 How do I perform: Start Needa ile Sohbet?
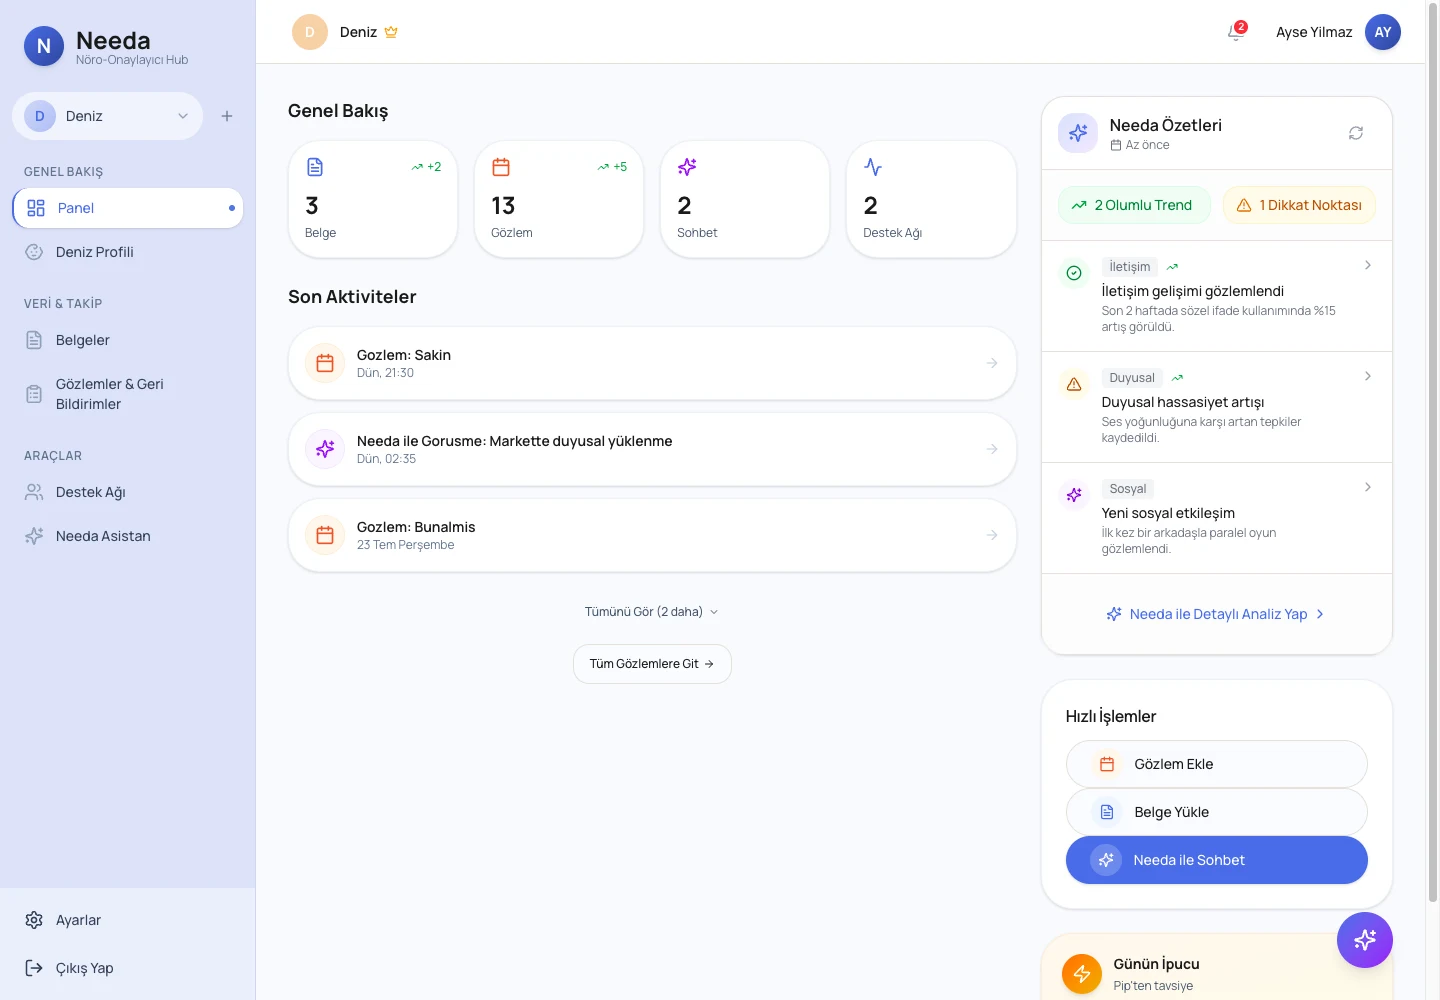tap(1217, 860)
